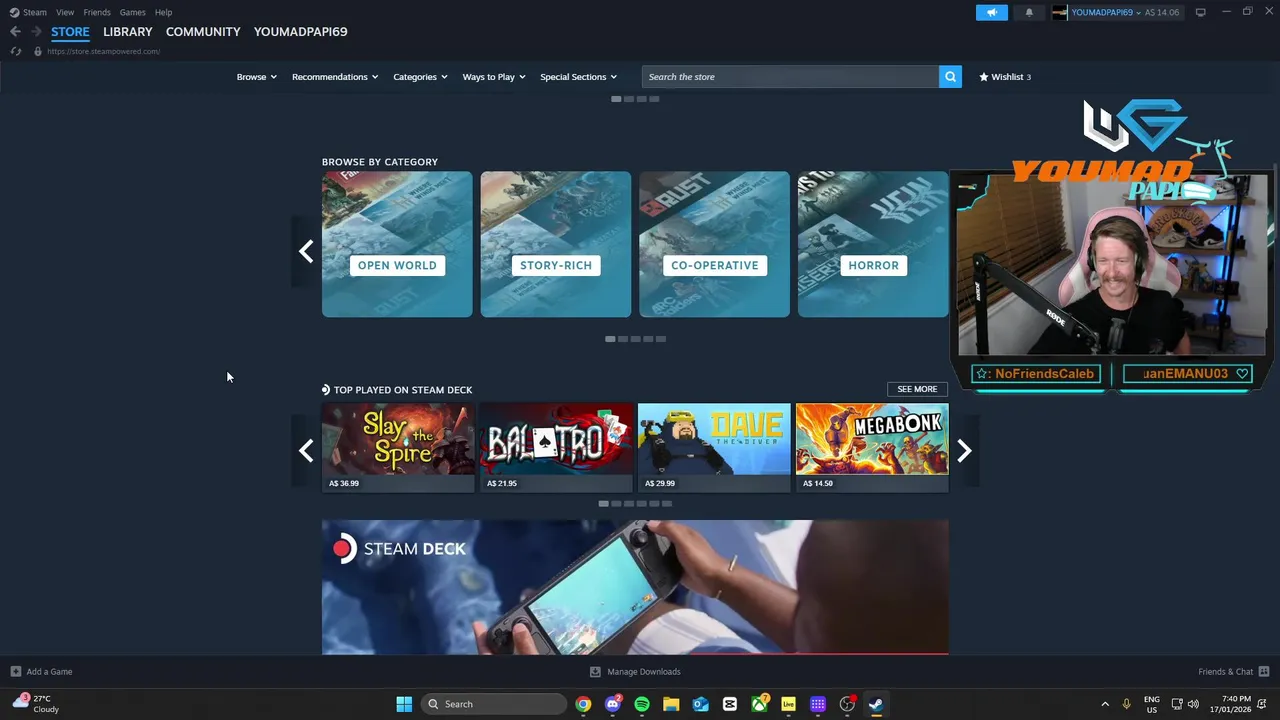The height and width of the screenshot is (720, 1280).
Task: Click the Windows taskbar Search box
Action: (493, 704)
